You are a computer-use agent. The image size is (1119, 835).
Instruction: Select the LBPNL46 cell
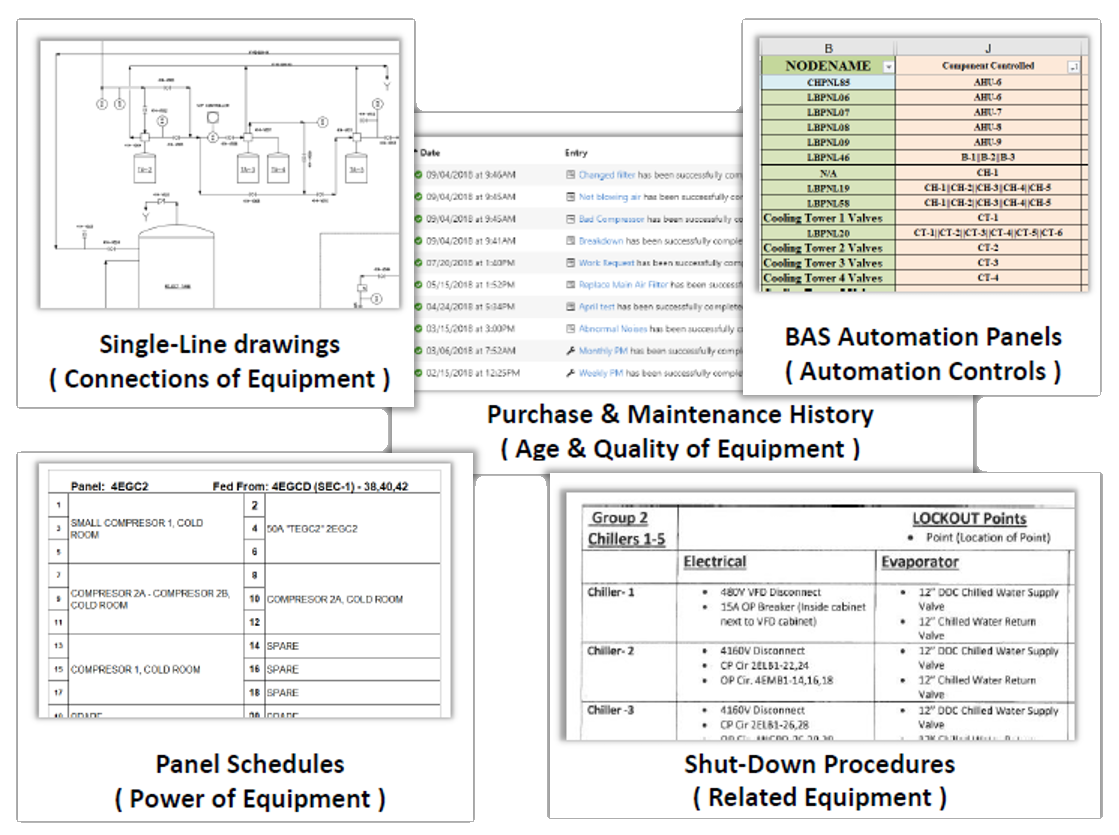(x=828, y=157)
